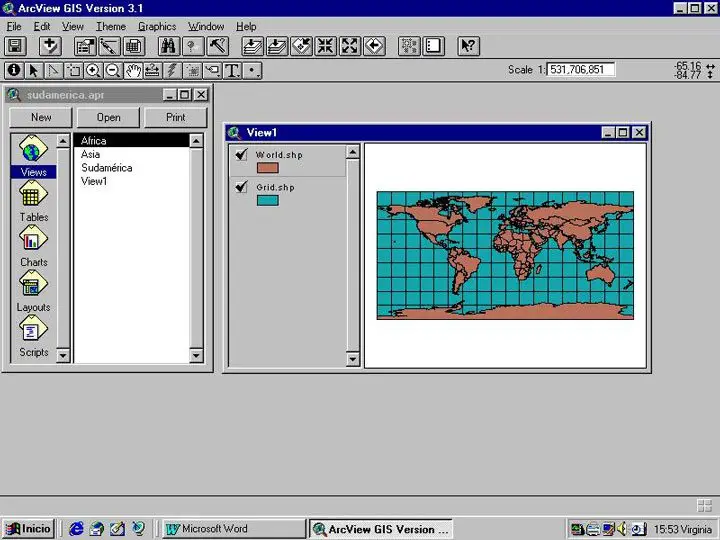Click the context Help pointer icon

tap(468, 46)
